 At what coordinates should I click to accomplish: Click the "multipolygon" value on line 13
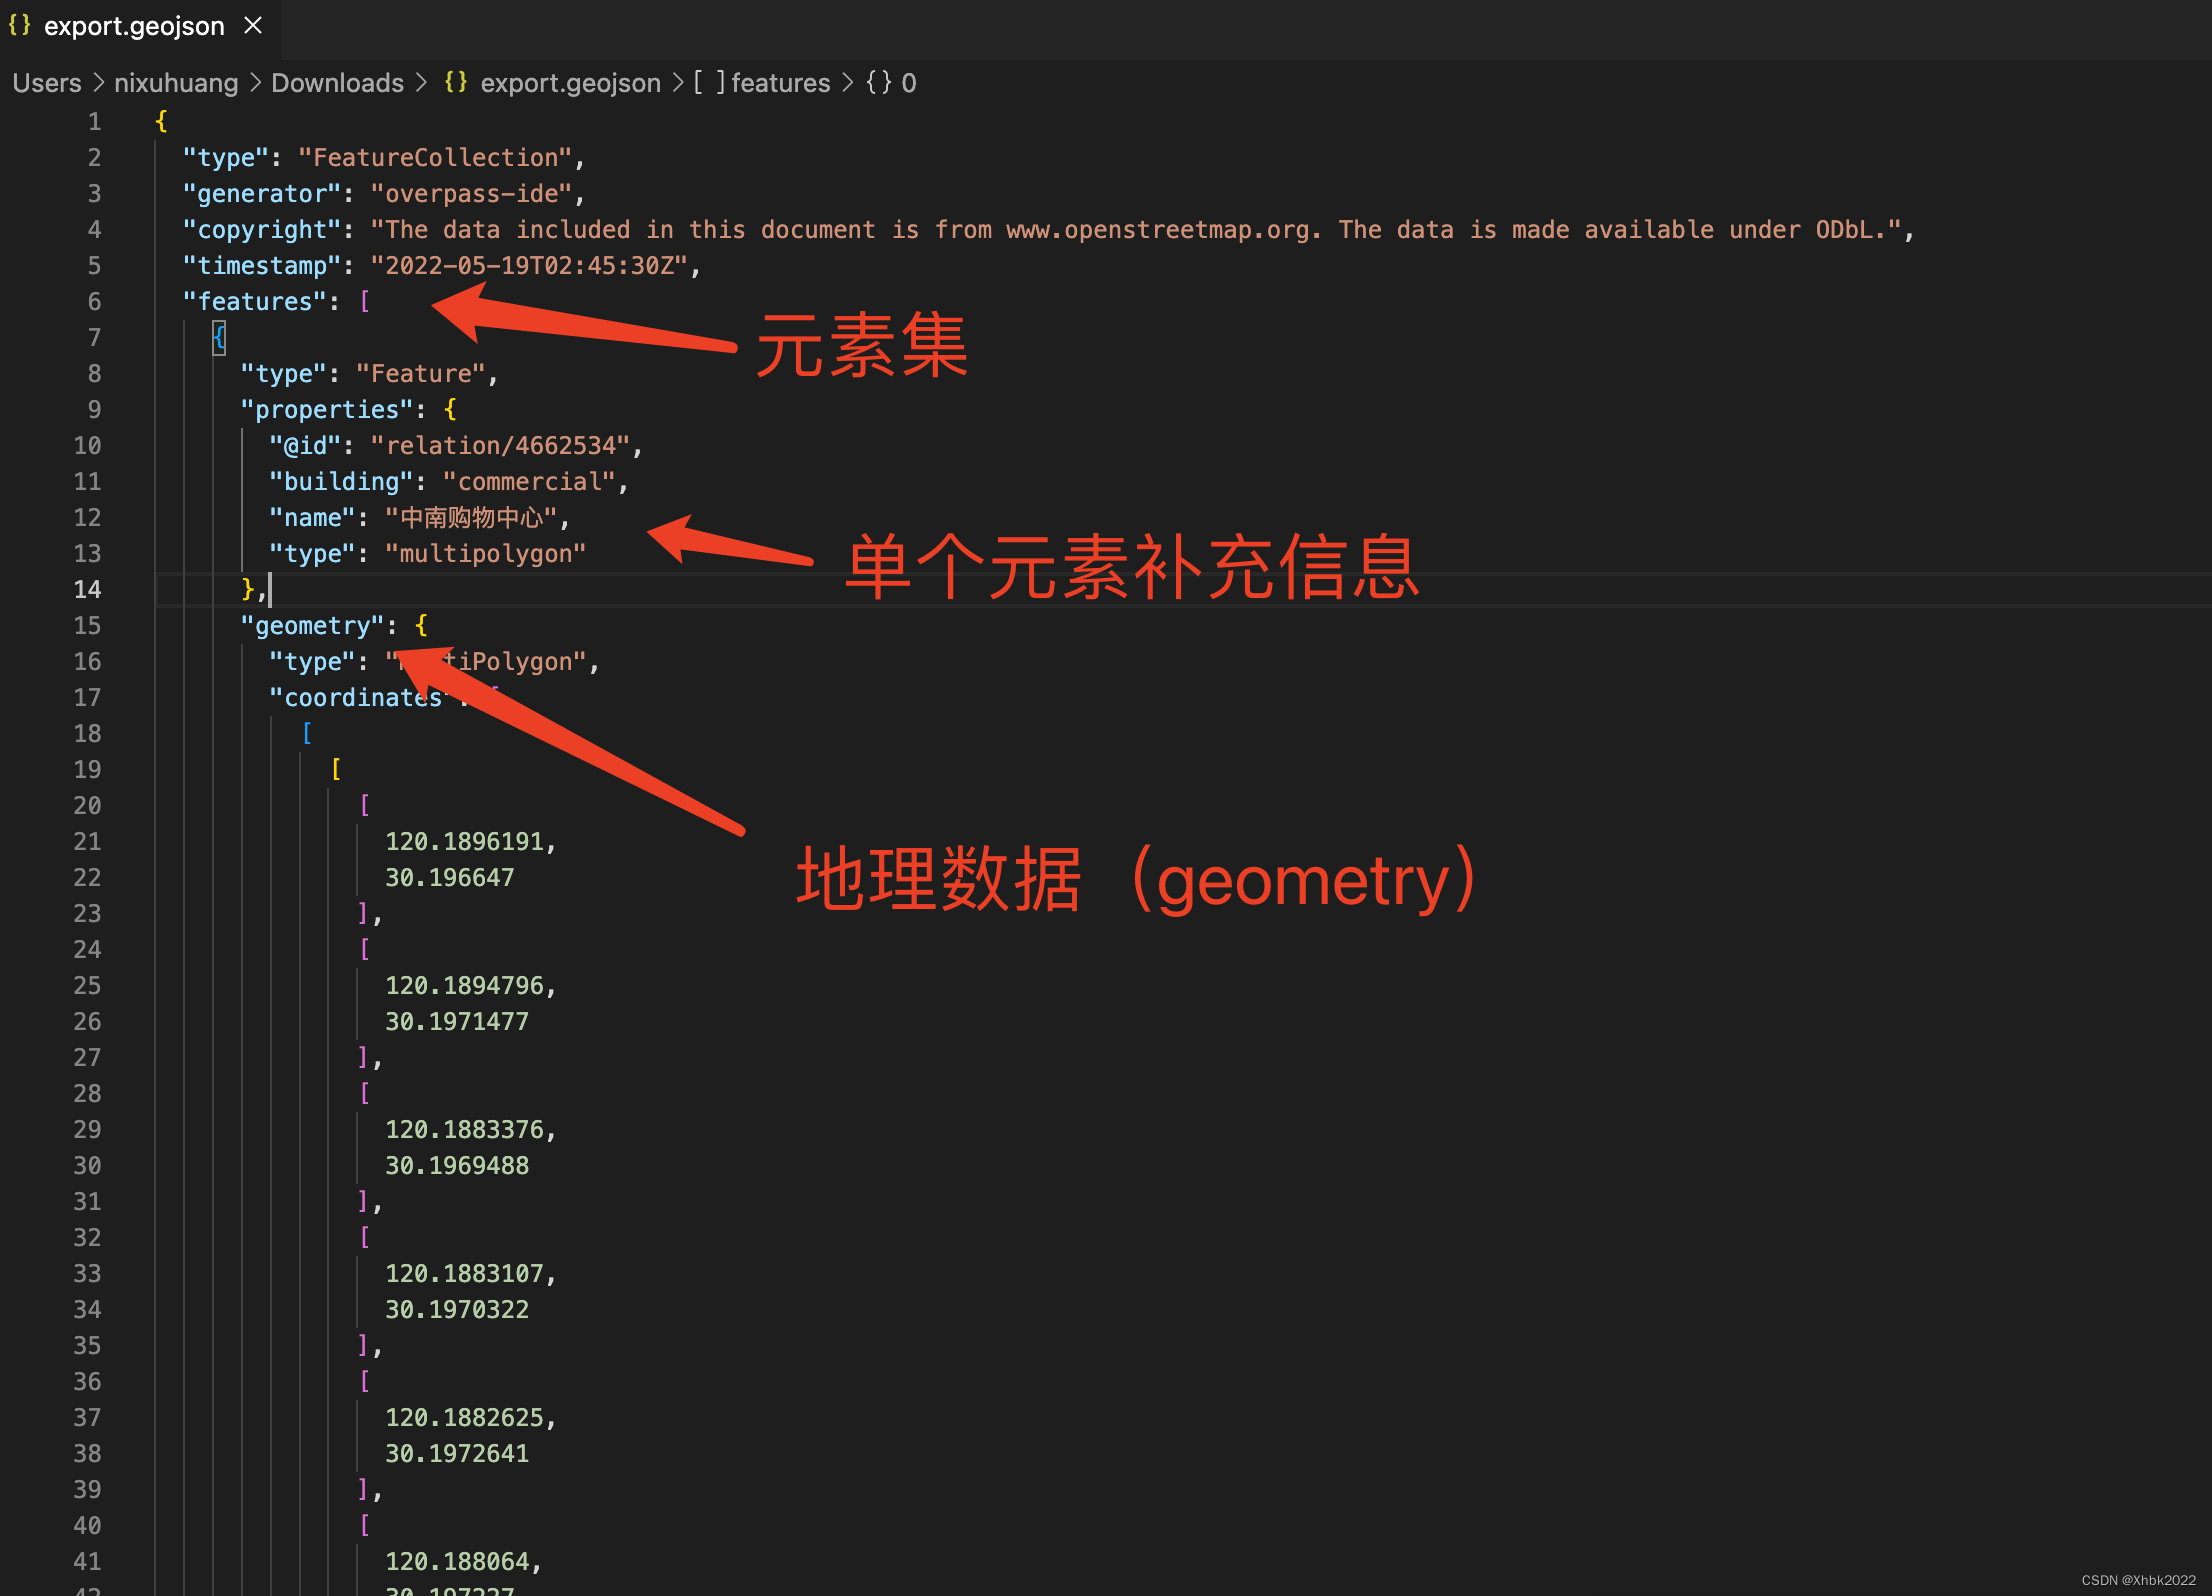pos(485,554)
